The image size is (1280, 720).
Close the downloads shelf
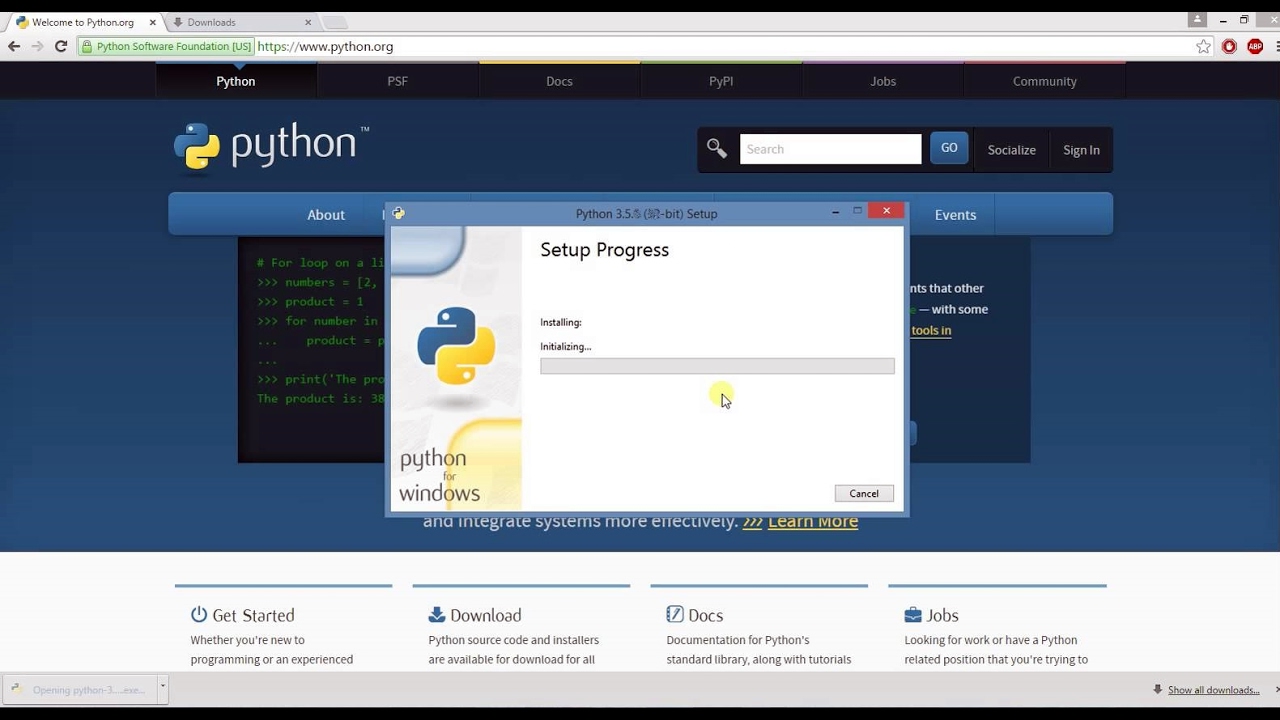1277,689
